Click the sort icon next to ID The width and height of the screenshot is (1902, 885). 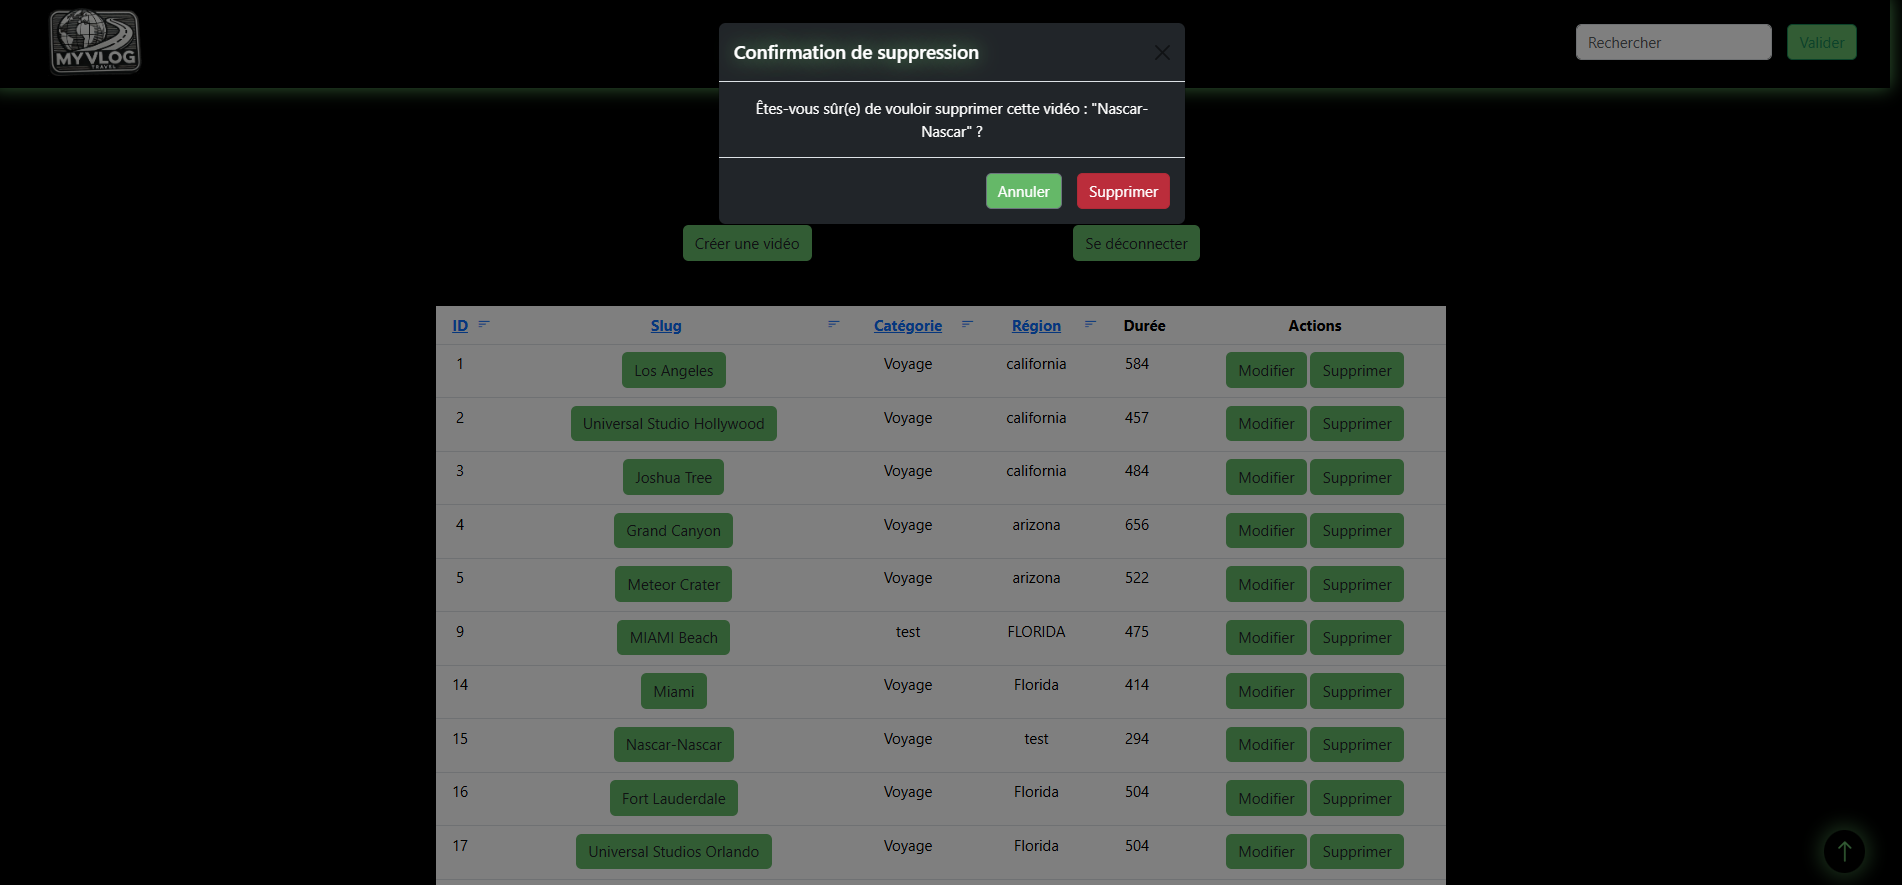point(484,324)
